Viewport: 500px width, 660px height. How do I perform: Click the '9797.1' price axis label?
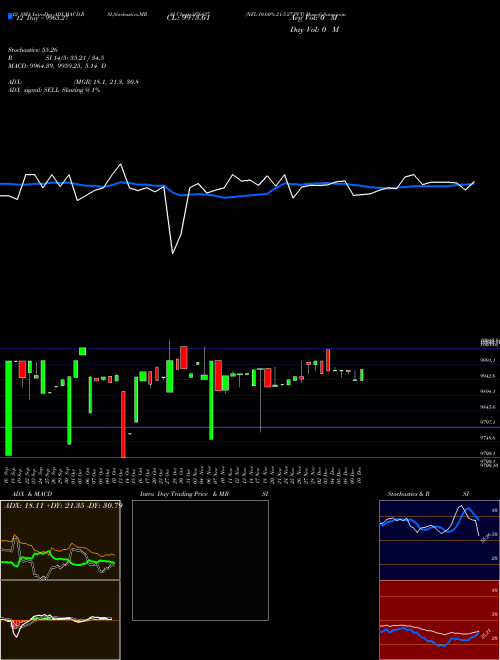coord(489,422)
